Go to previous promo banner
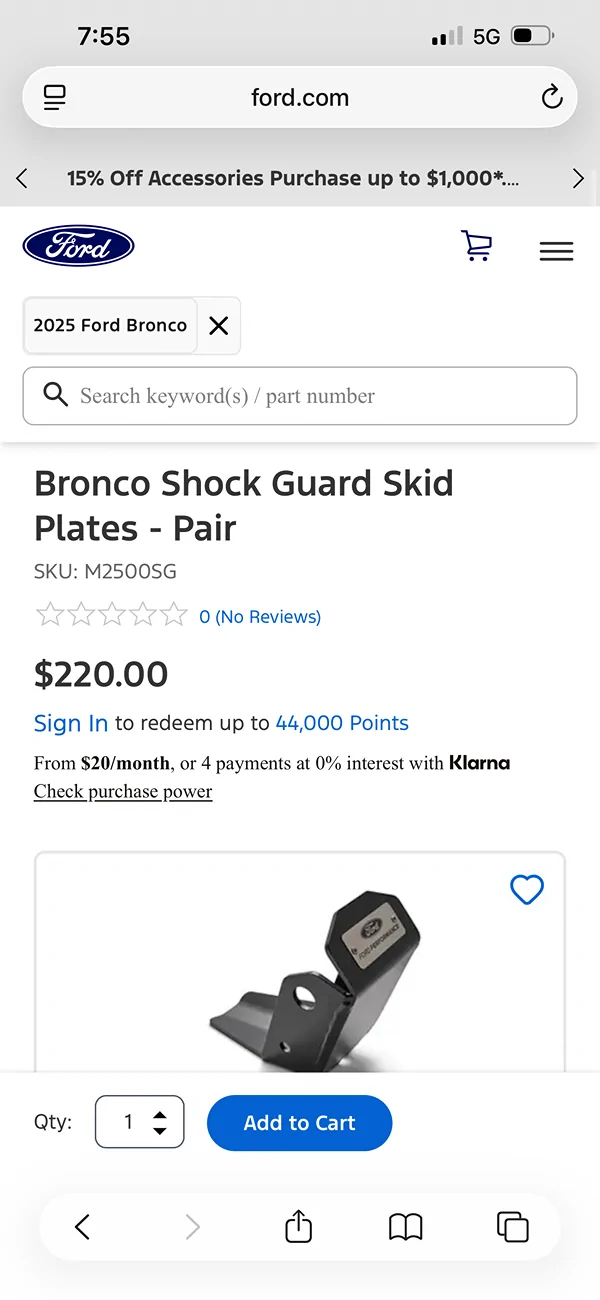Viewport: 600px width, 1300px height. [x=21, y=178]
